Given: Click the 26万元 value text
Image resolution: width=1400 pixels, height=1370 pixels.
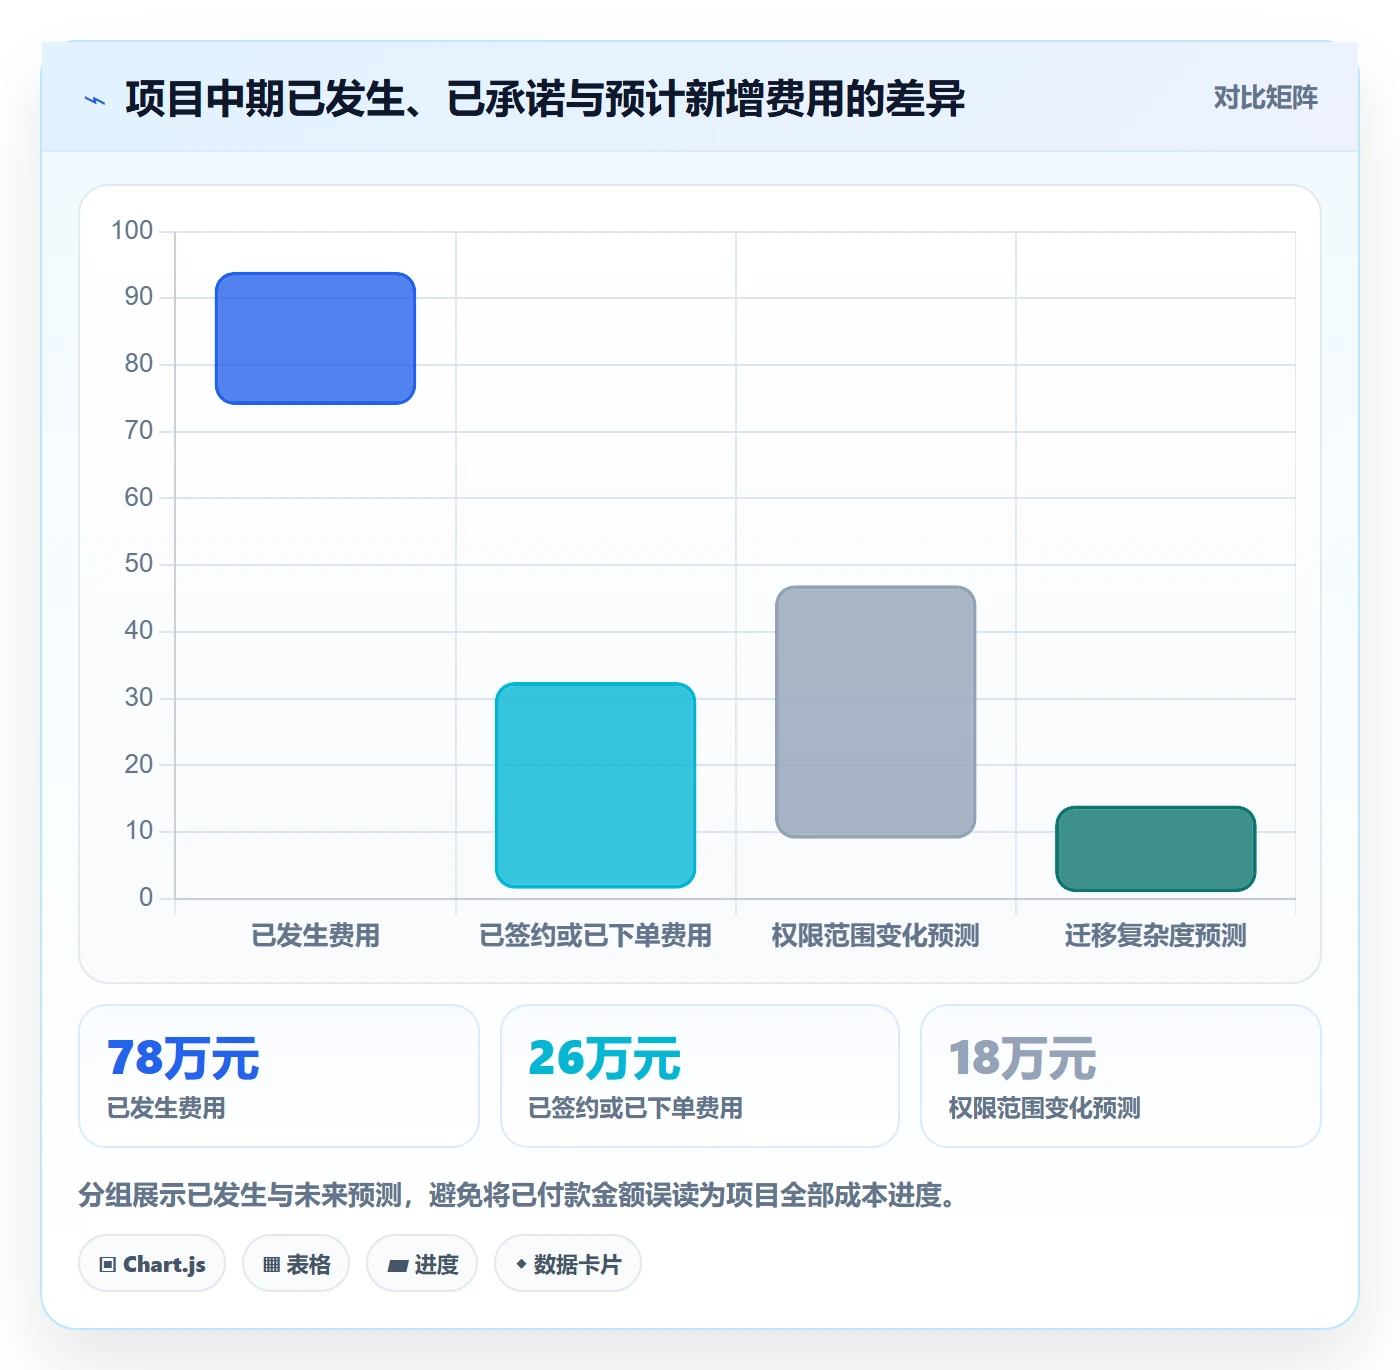Looking at the screenshot, I should 604,1058.
